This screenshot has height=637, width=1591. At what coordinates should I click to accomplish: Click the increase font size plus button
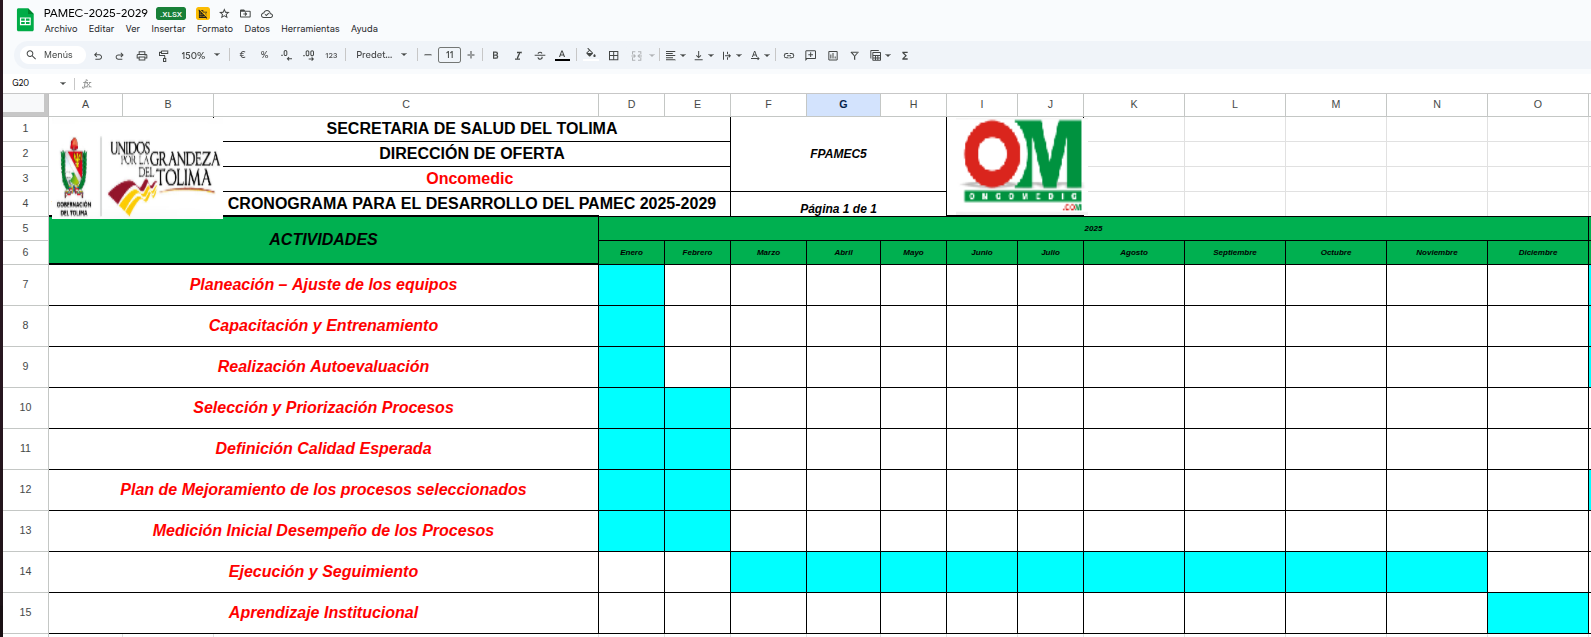(x=471, y=56)
